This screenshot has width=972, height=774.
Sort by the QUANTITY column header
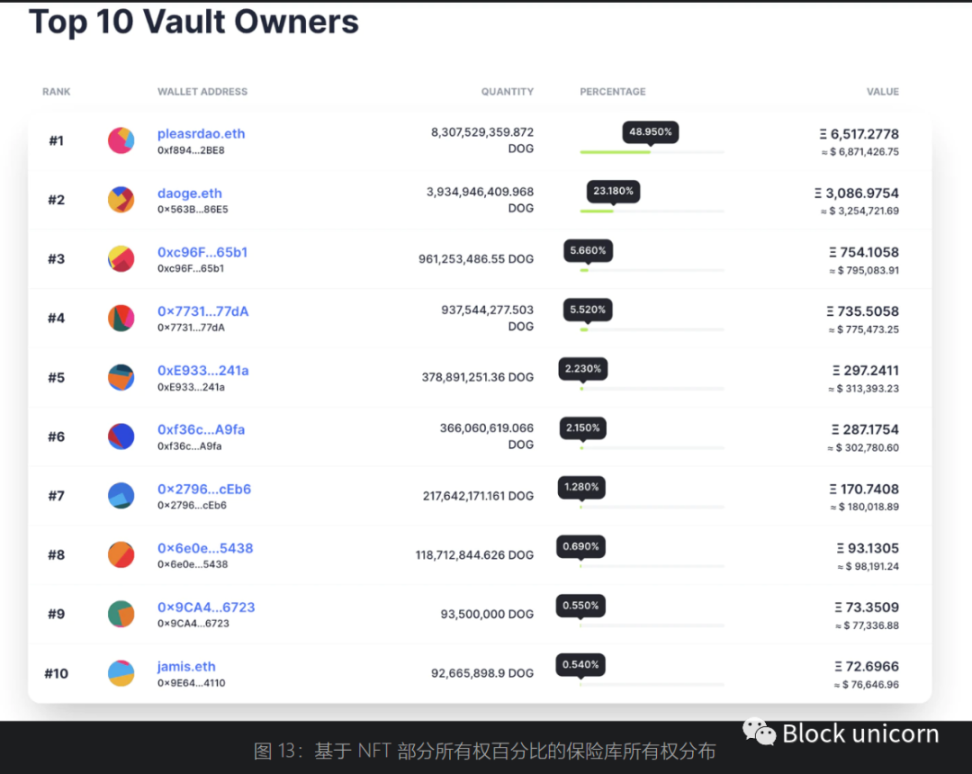(507, 92)
